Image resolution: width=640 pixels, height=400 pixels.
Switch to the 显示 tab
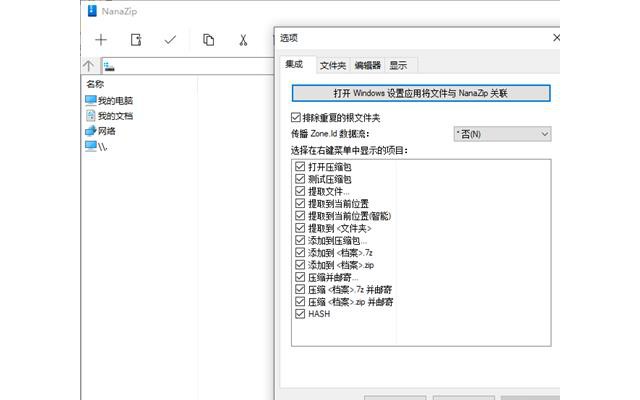[x=398, y=65]
